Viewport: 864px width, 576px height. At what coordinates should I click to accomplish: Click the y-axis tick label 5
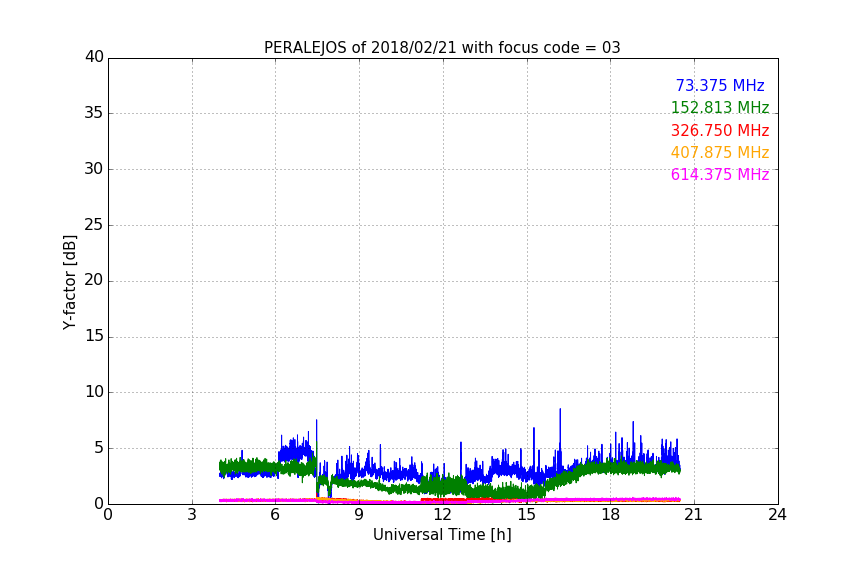point(99,448)
